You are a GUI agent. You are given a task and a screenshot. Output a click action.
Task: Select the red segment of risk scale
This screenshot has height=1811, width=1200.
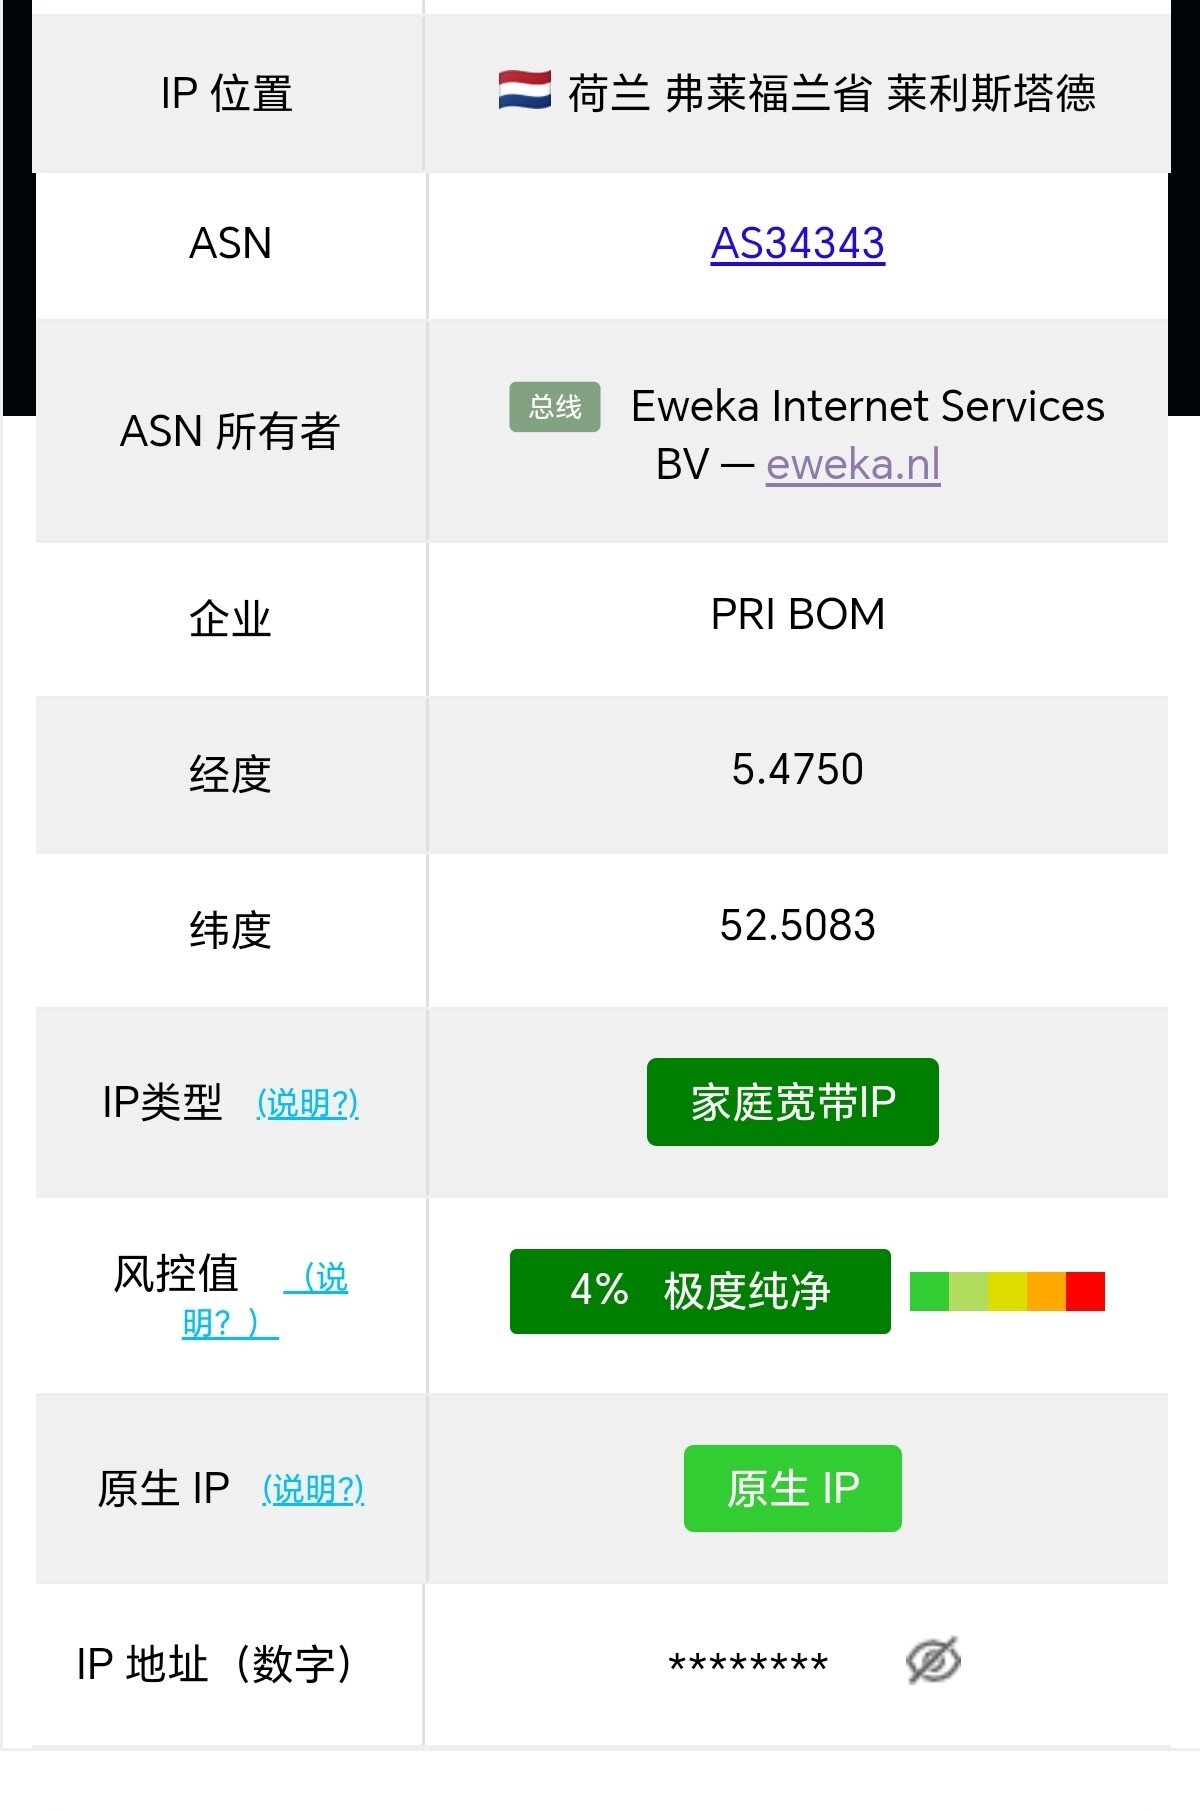(x=1085, y=1291)
